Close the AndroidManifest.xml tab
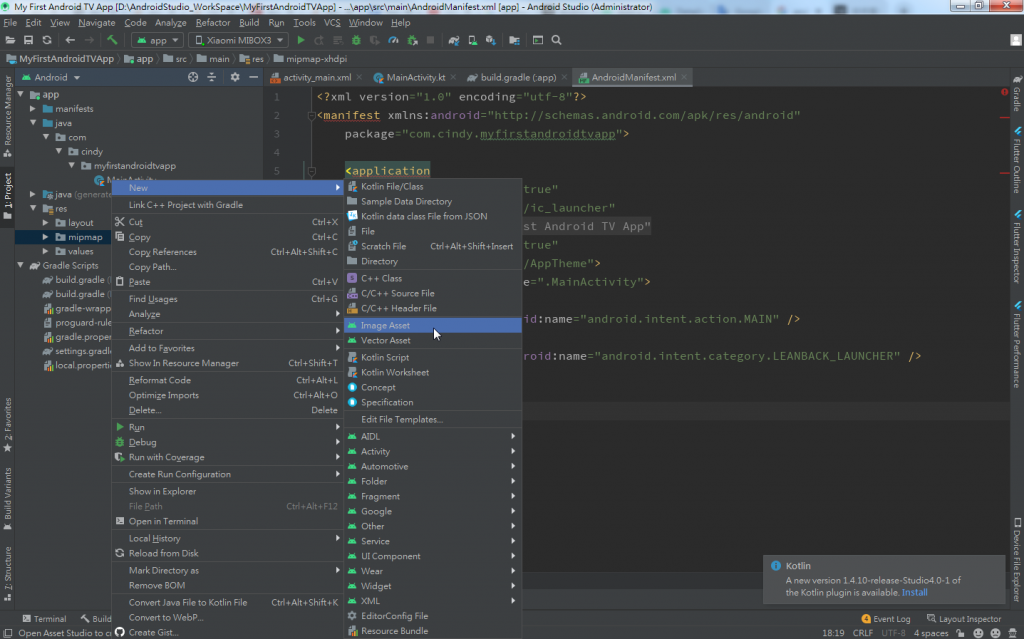The width and height of the screenshot is (1024, 639). pyautogui.click(x=684, y=77)
